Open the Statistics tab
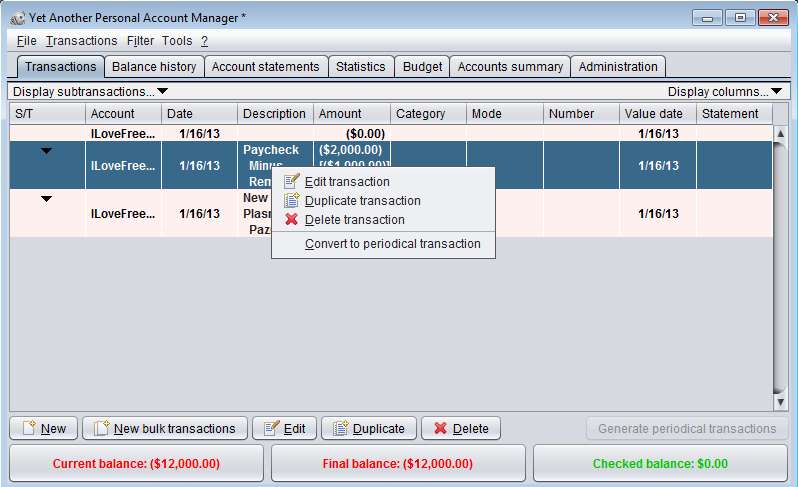This screenshot has width=798, height=487. [x=360, y=67]
